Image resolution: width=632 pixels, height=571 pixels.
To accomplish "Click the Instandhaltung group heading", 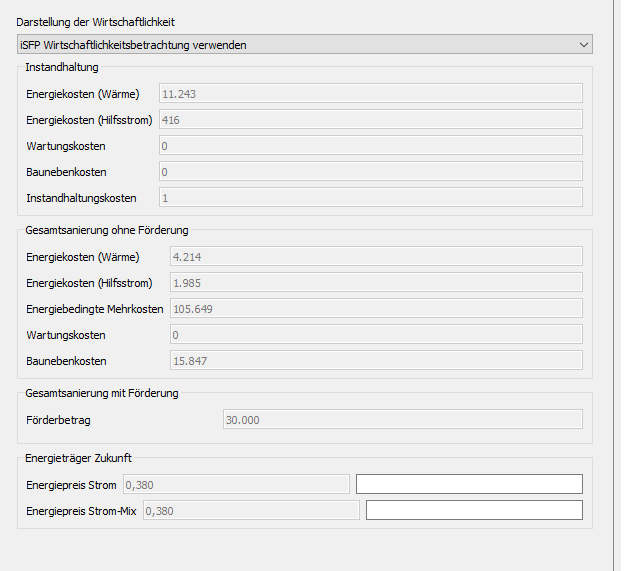I will point(61,67).
